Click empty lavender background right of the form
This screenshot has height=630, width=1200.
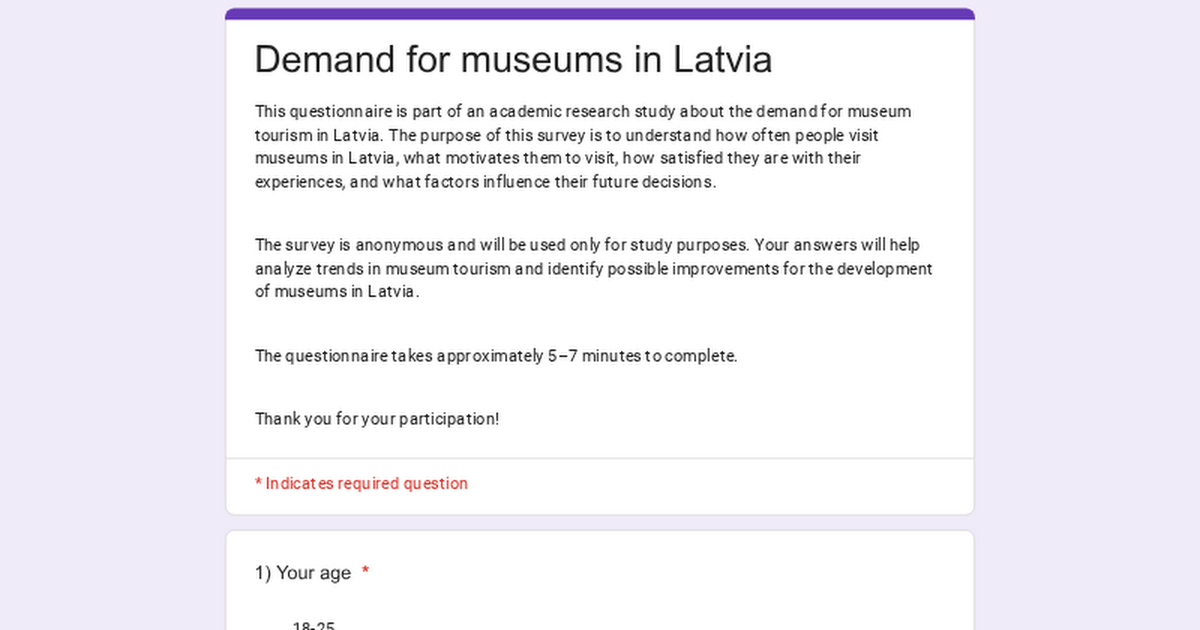(x=1088, y=300)
